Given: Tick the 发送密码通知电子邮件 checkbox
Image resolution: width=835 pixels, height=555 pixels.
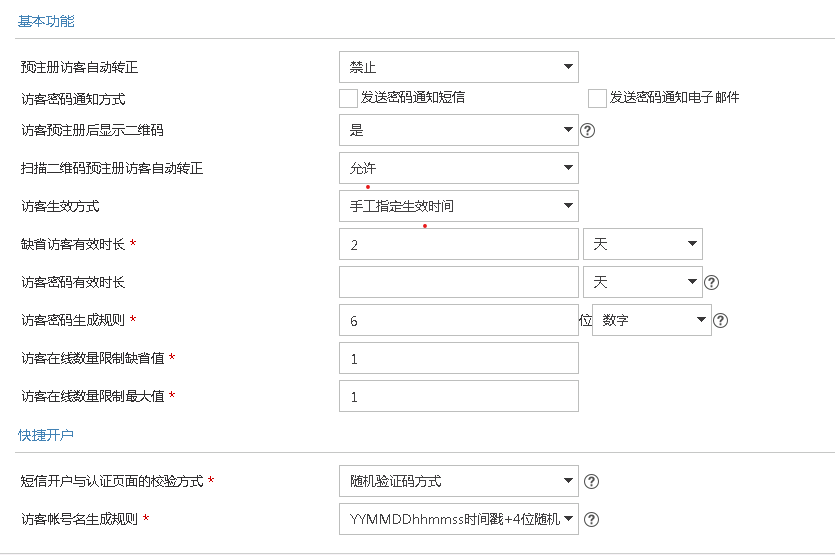Looking at the screenshot, I should [597, 98].
